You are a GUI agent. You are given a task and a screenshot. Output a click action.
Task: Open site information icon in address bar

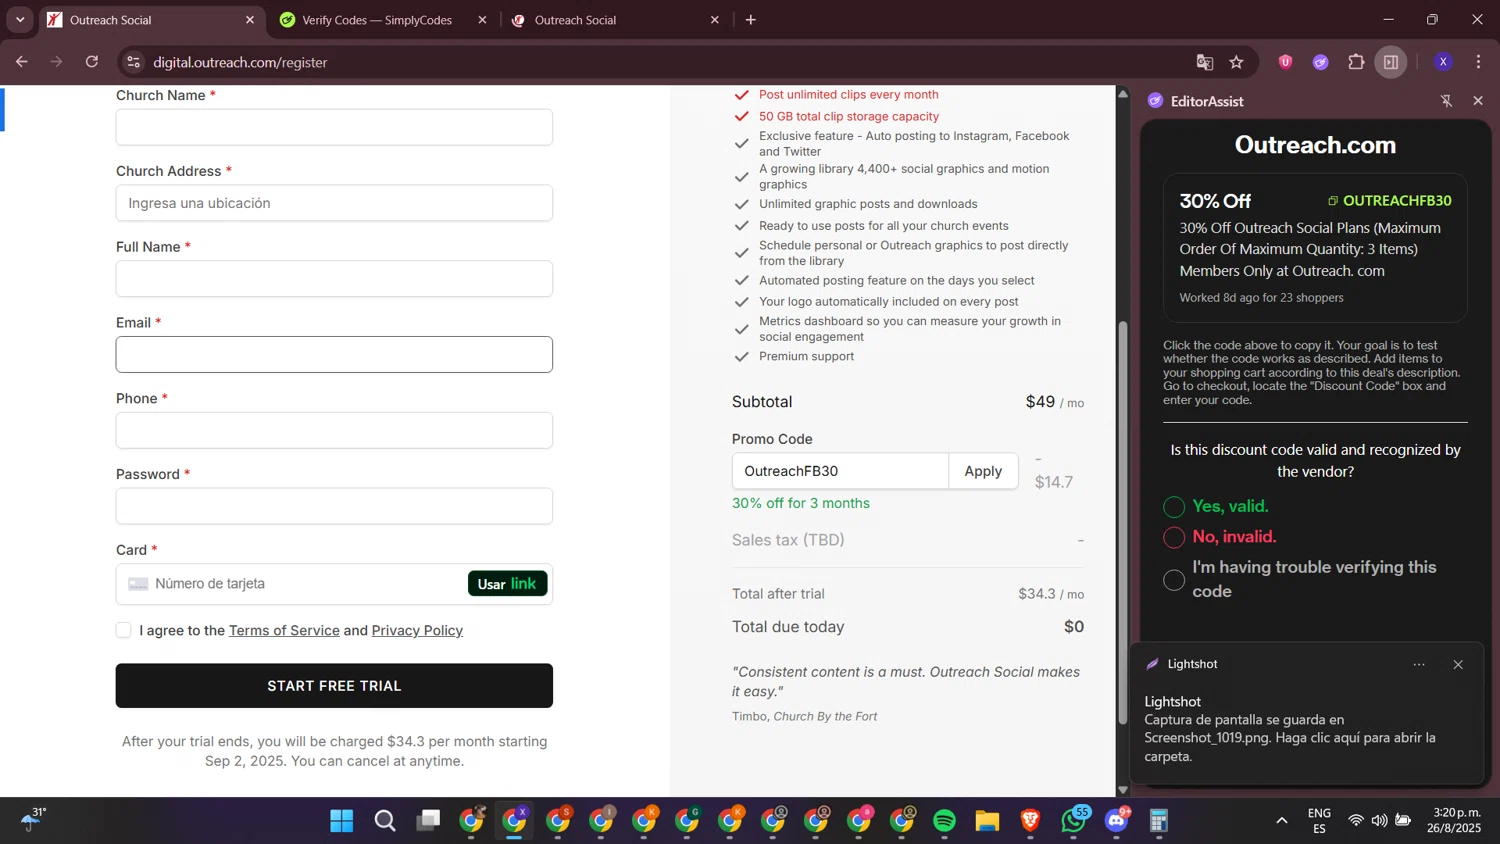[133, 62]
